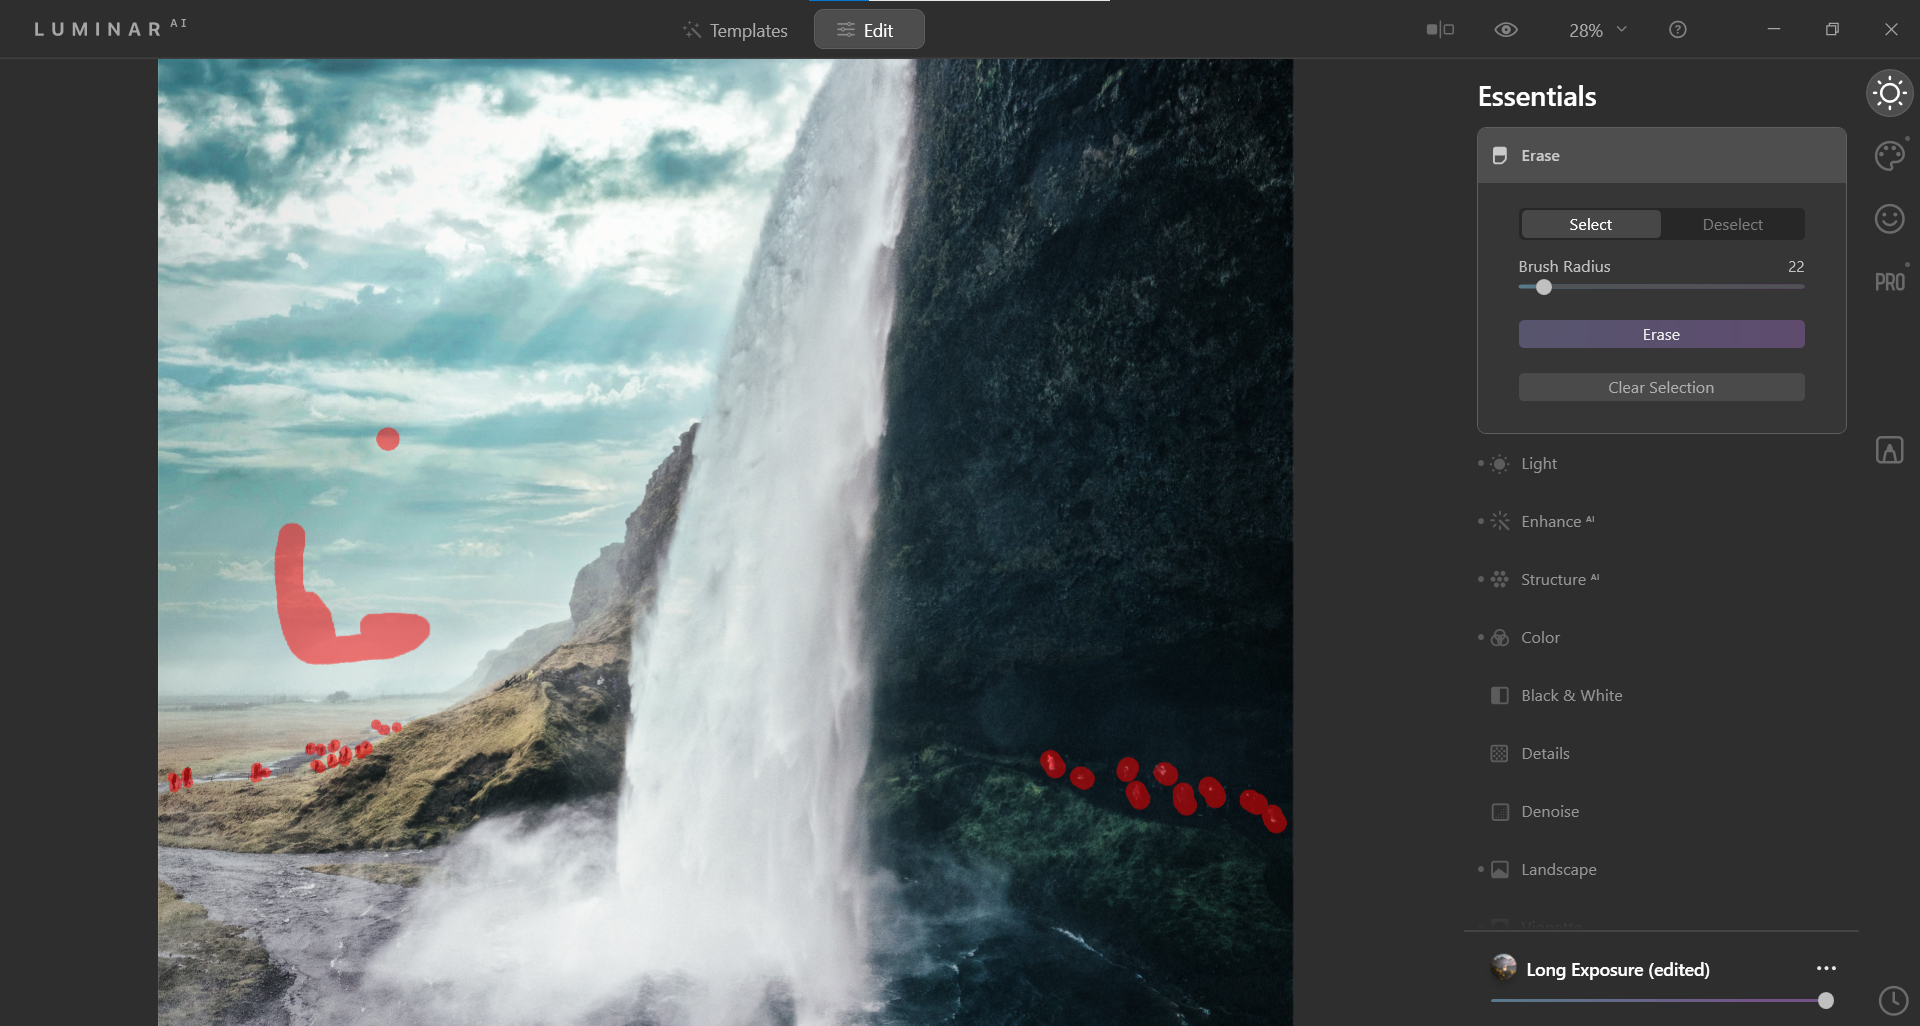Open the 28% zoom dropdown

[x=1597, y=30]
